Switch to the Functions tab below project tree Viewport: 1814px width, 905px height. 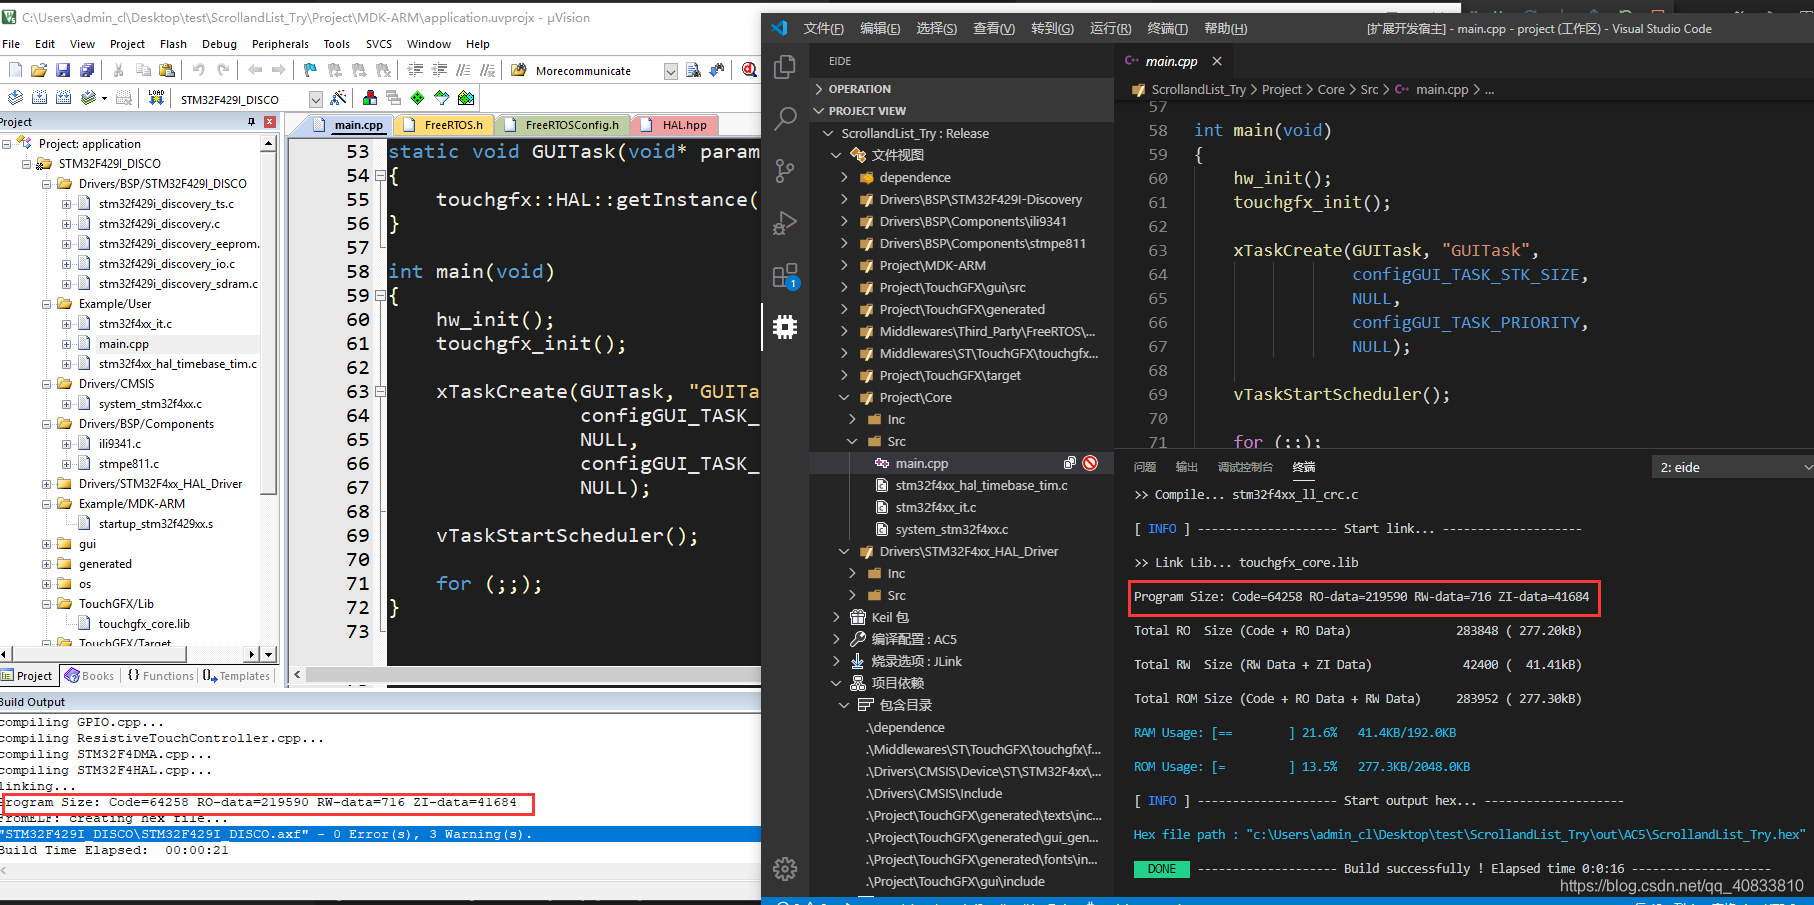160,676
